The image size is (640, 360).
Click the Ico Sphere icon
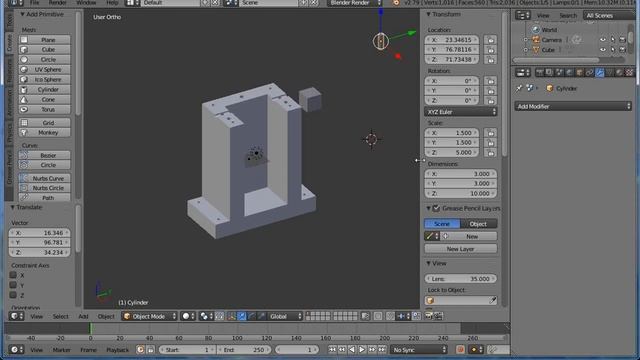(x=24, y=79)
